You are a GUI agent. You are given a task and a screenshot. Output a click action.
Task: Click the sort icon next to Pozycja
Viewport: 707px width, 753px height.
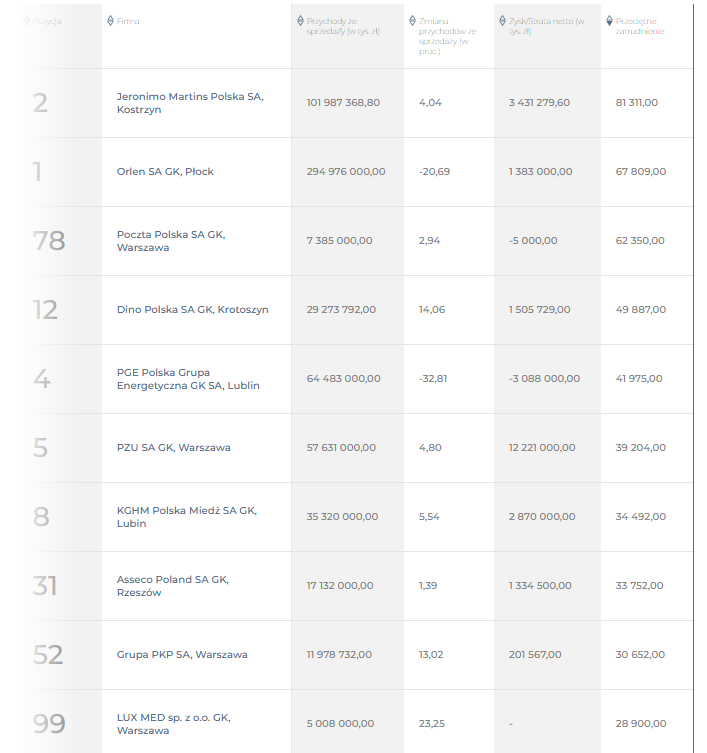tap(27, 21)
